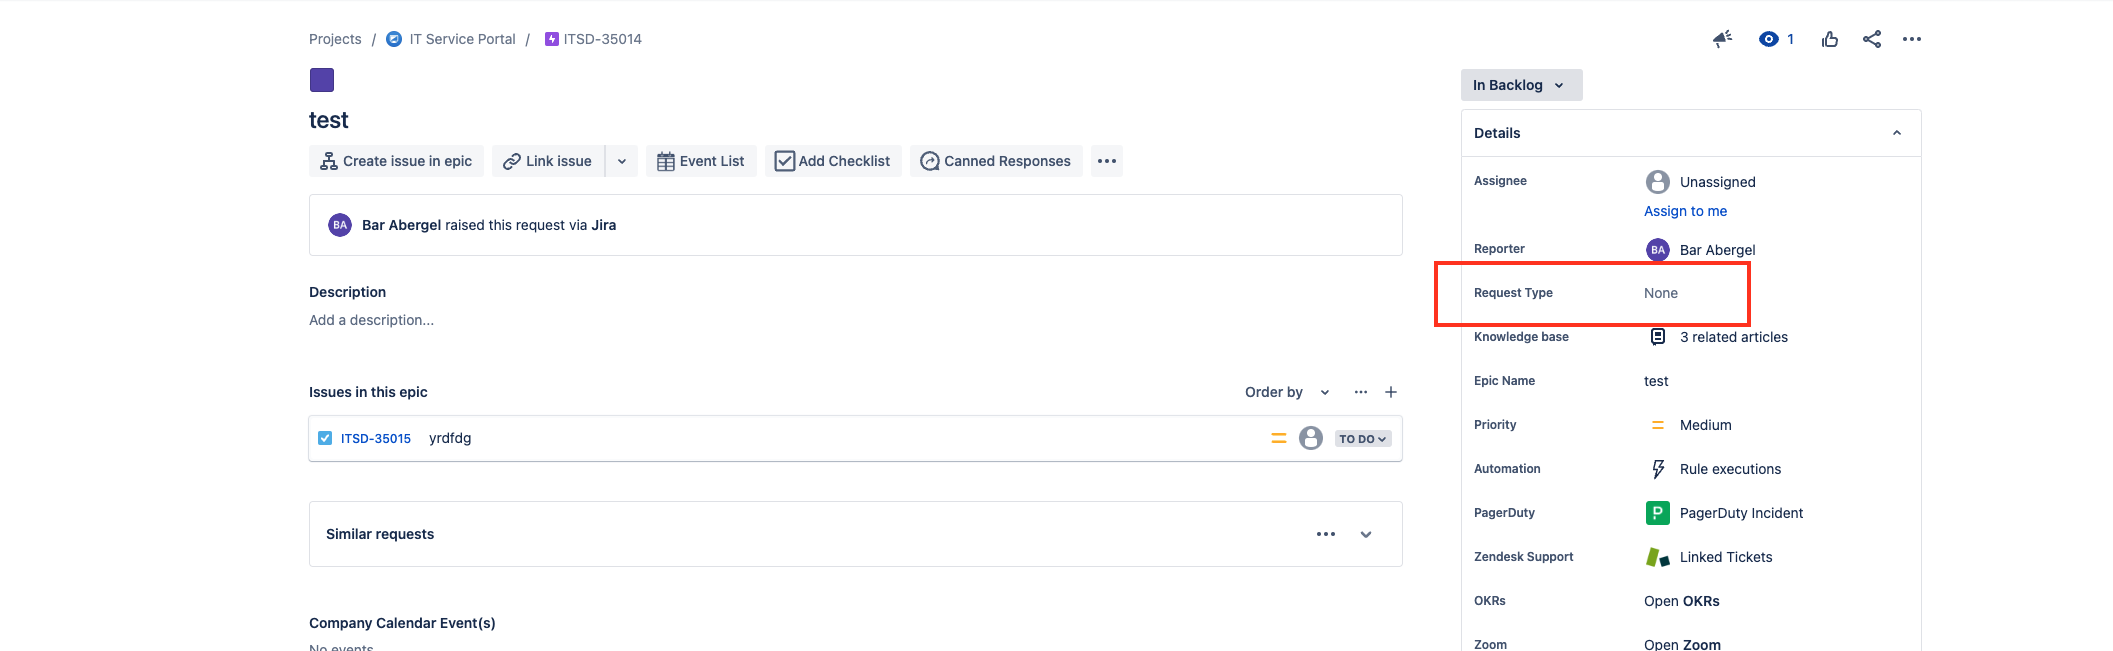Click the more options button after Canned Responses
The width and height of the screenshot is (2113, 651).
(x=1107, y=161)
